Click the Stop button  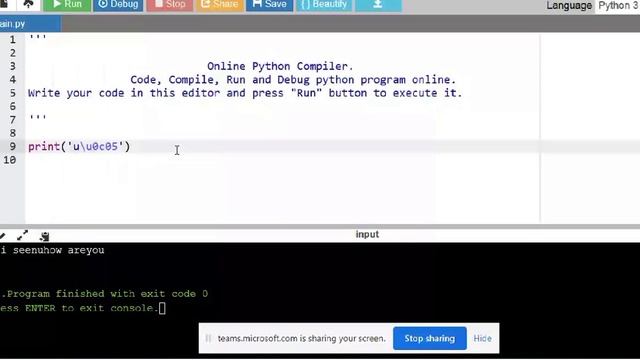pyautogui.click(x=170, y=4)
